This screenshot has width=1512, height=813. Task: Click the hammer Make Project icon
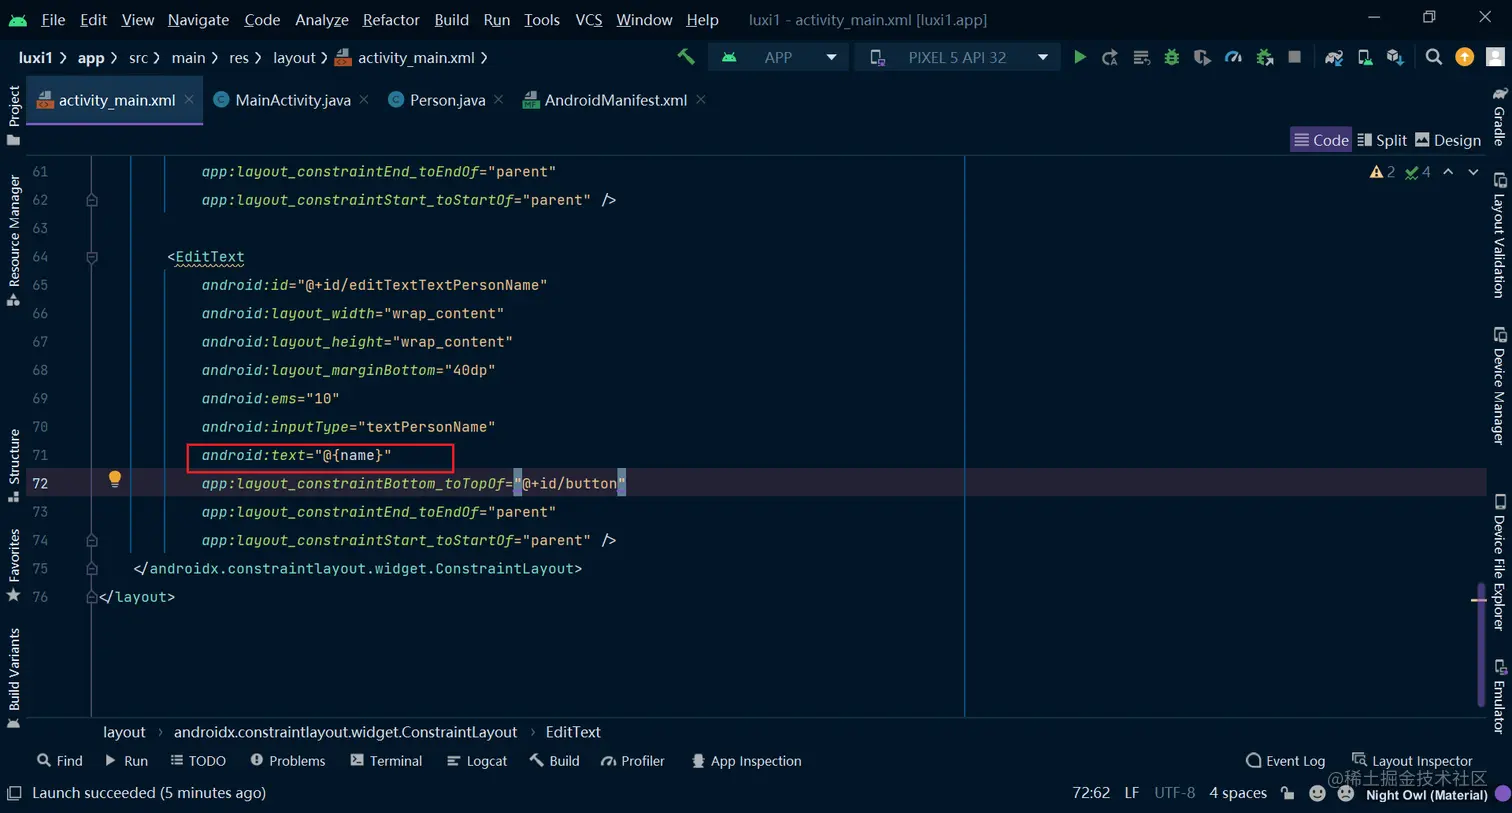[x=686, y=57]
